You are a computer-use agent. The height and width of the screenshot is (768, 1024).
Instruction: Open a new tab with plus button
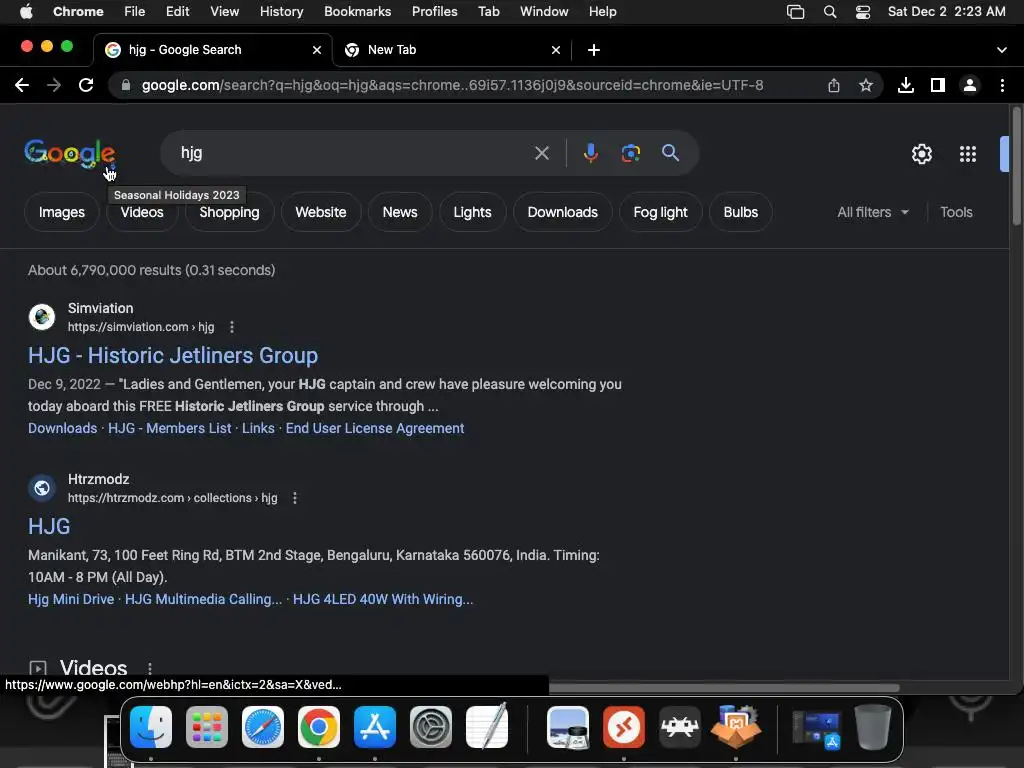tap(594, 50)
